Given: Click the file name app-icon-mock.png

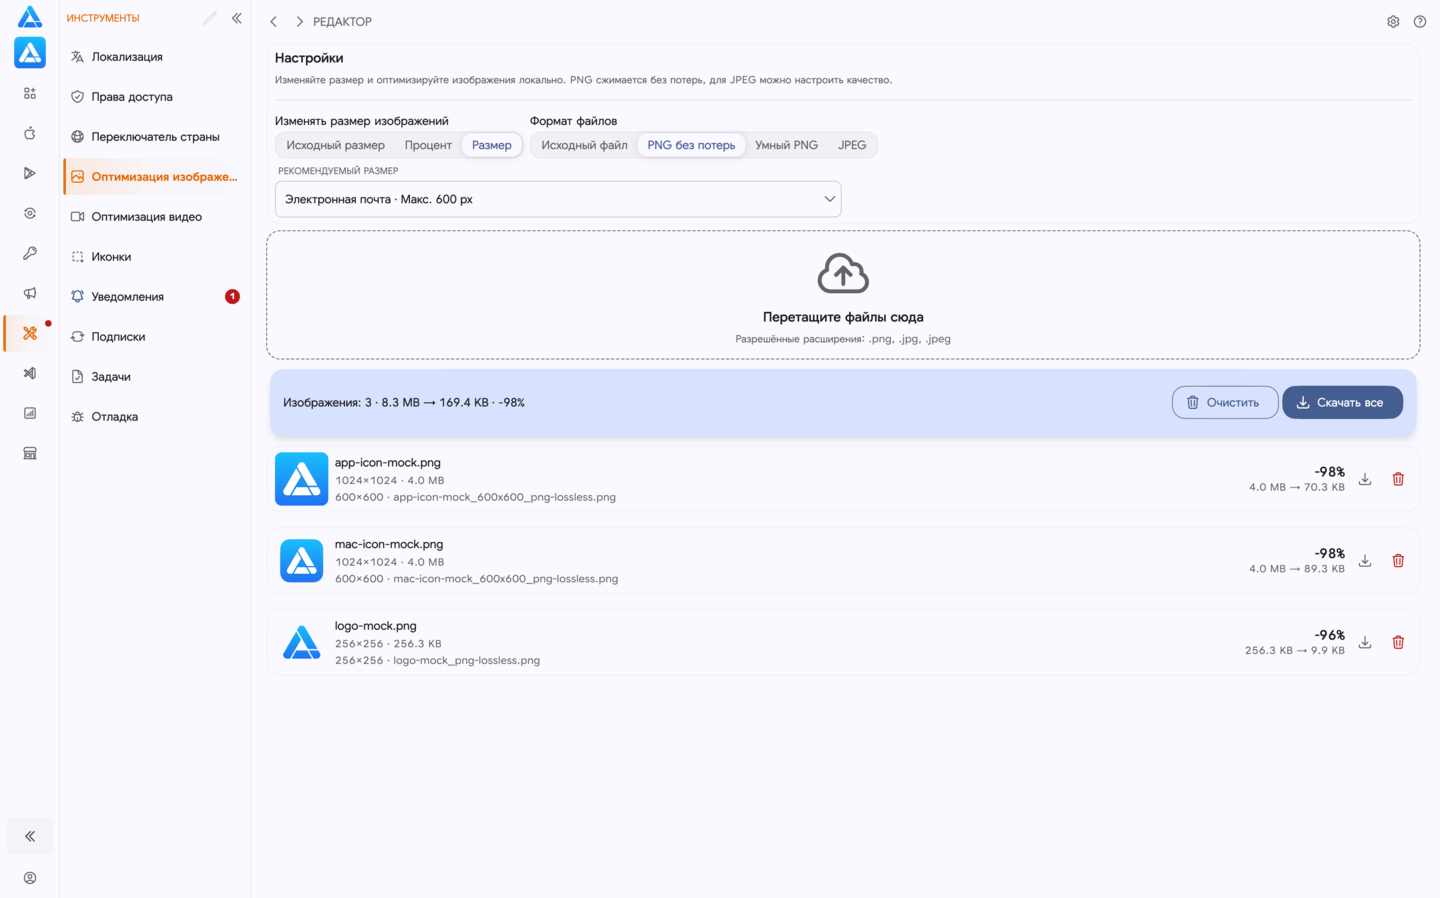Looking at the screenshot, I should (x=388, y=462).
